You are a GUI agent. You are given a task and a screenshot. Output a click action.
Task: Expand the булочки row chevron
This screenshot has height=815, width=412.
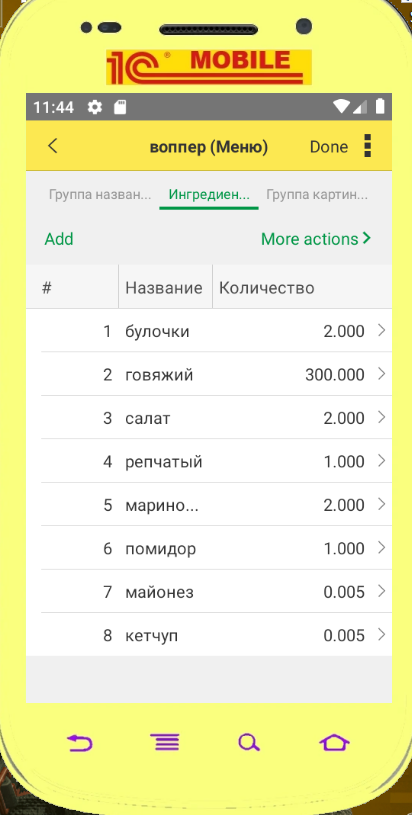coord(382,330)
